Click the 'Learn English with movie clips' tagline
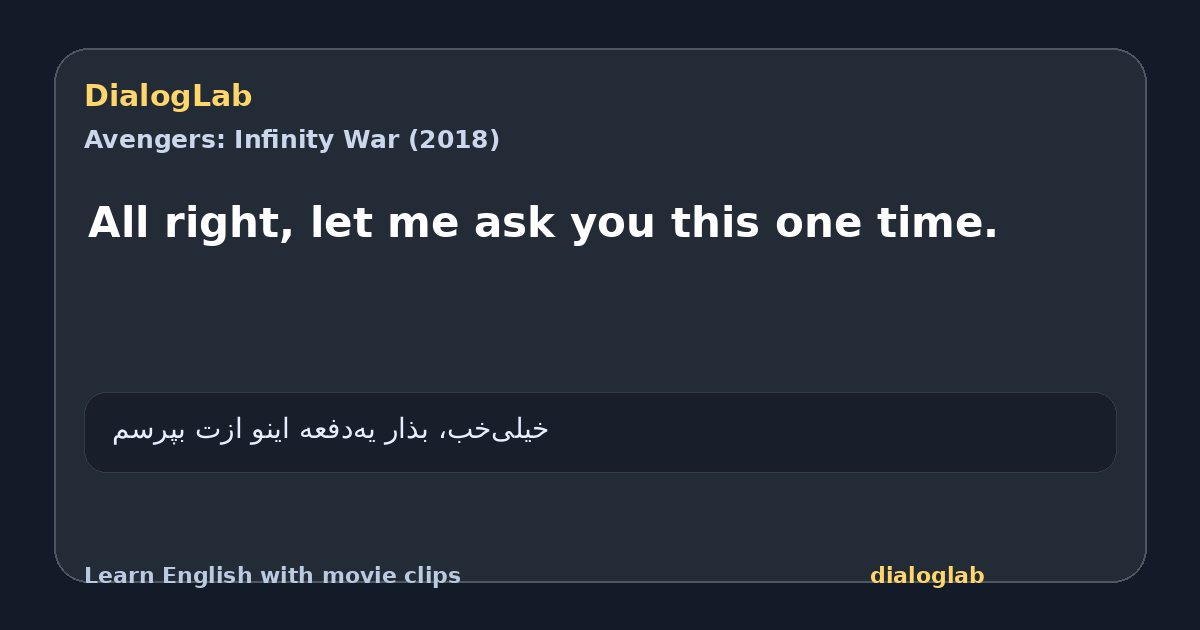 pos(272,576)
